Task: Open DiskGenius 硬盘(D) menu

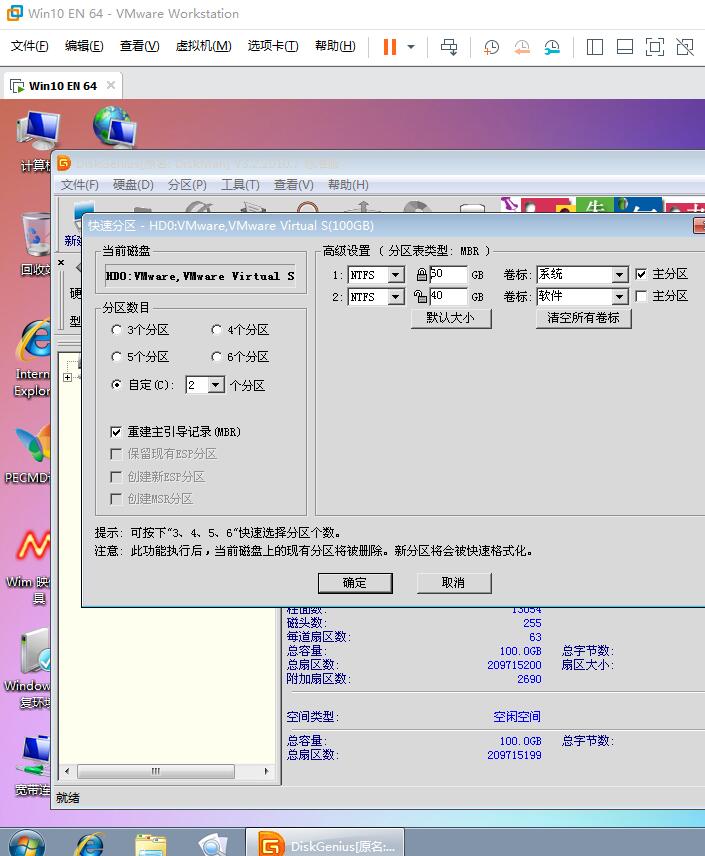Action: (x=133, y=185)
